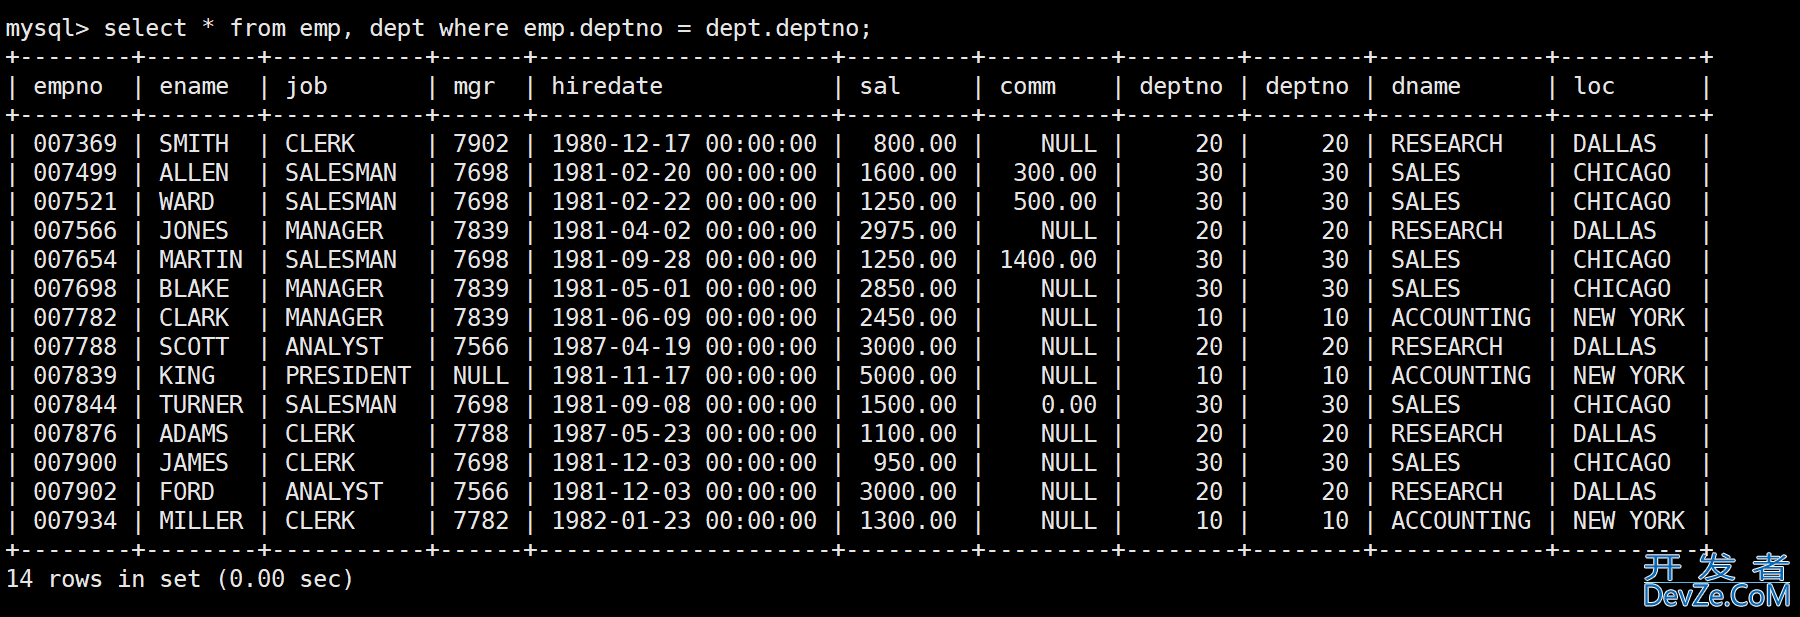
Task: Select the mgr column header
Action: 474,87
